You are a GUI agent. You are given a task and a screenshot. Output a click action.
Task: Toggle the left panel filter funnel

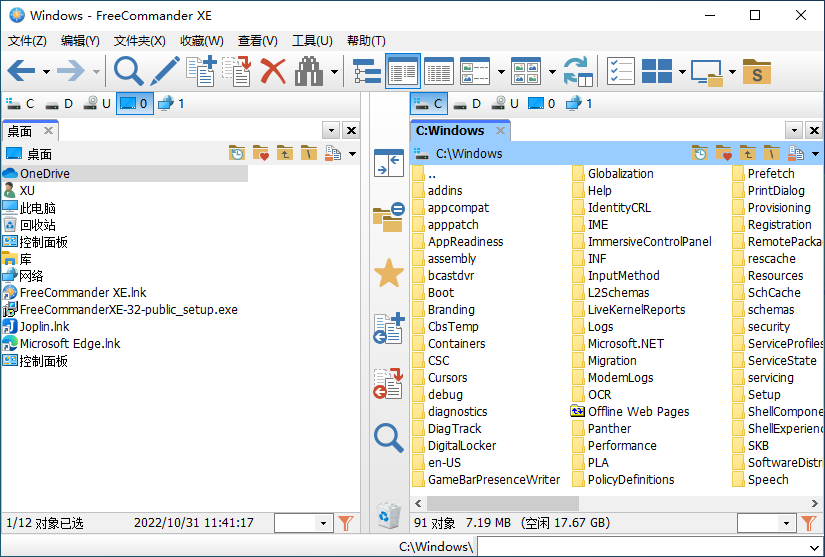pyautogui.click(x=346, y=523)
